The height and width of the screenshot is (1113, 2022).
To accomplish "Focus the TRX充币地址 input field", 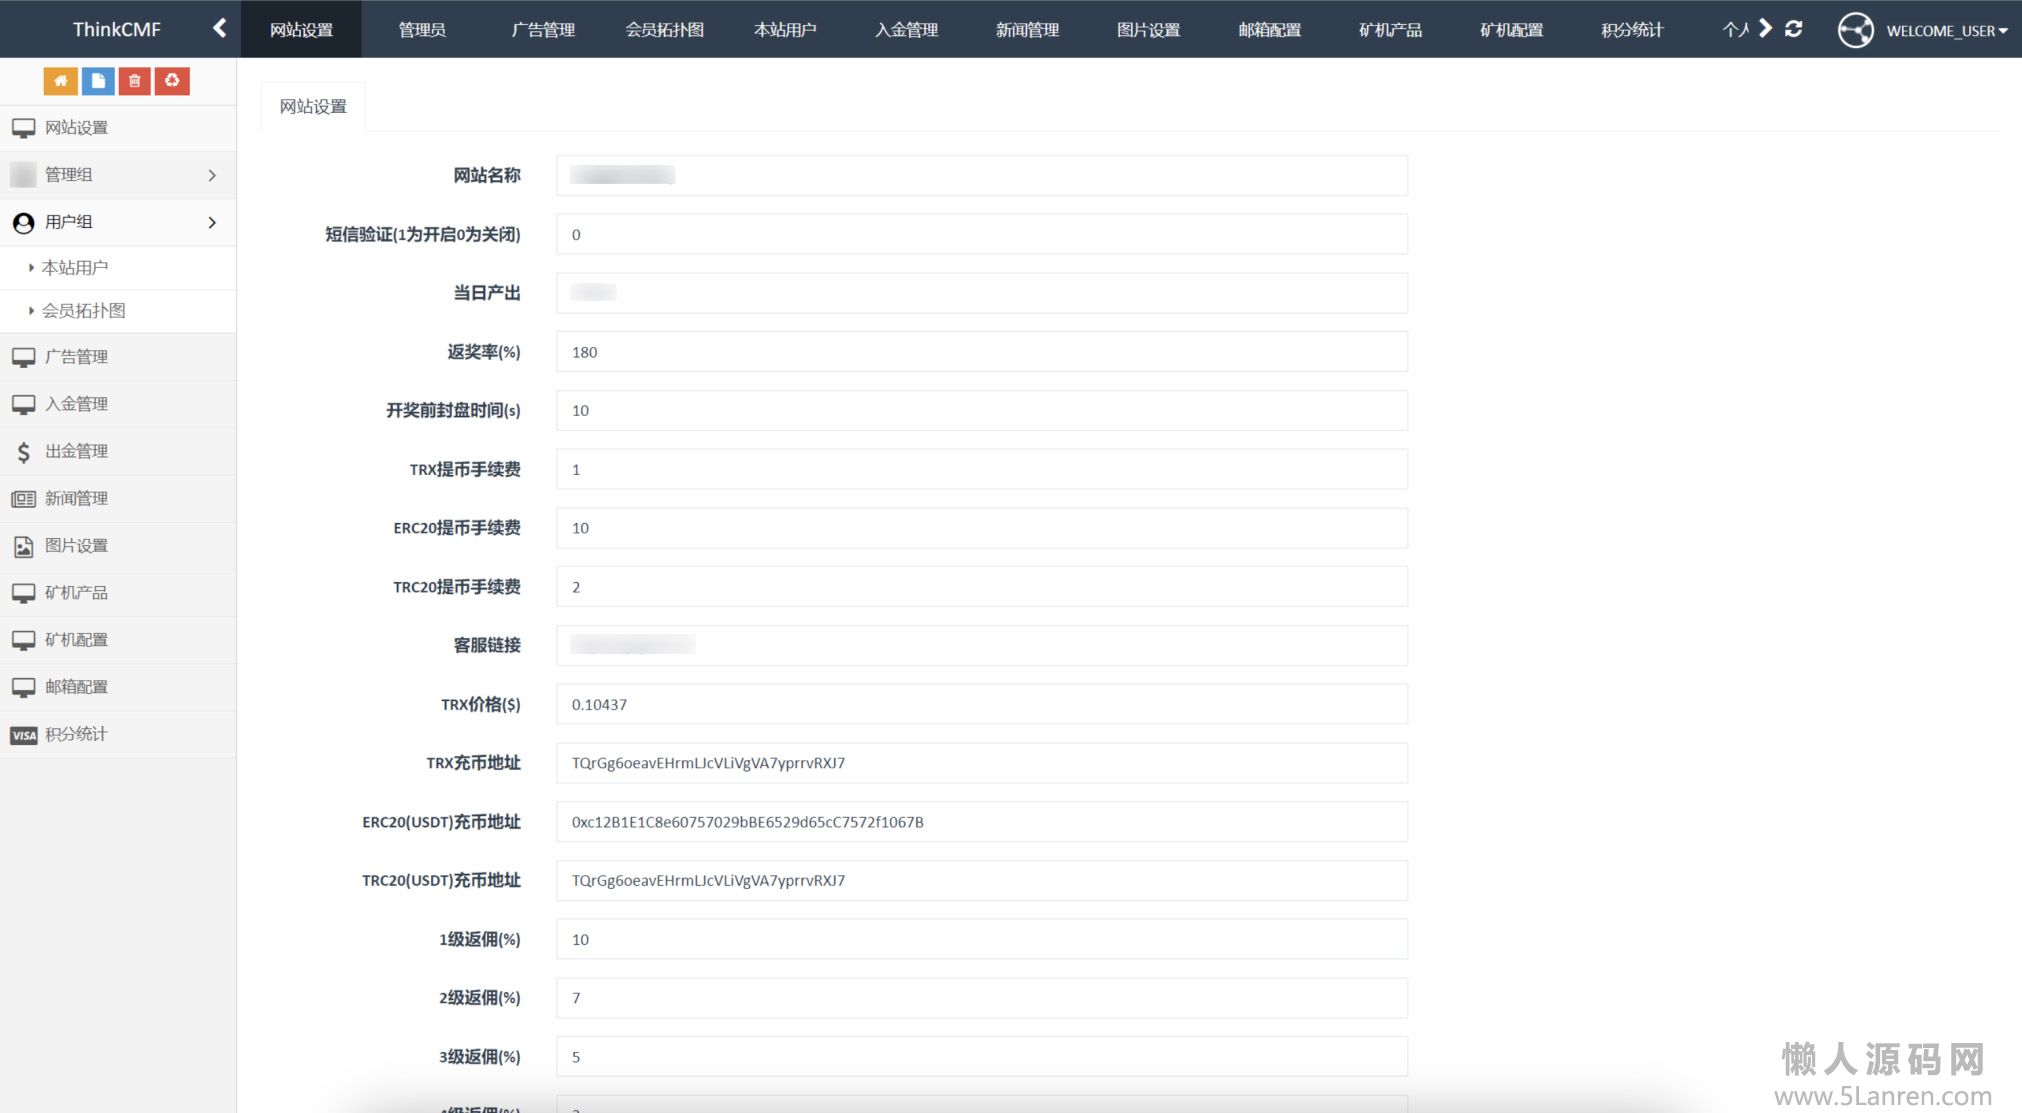I will (x=981, y=763).
